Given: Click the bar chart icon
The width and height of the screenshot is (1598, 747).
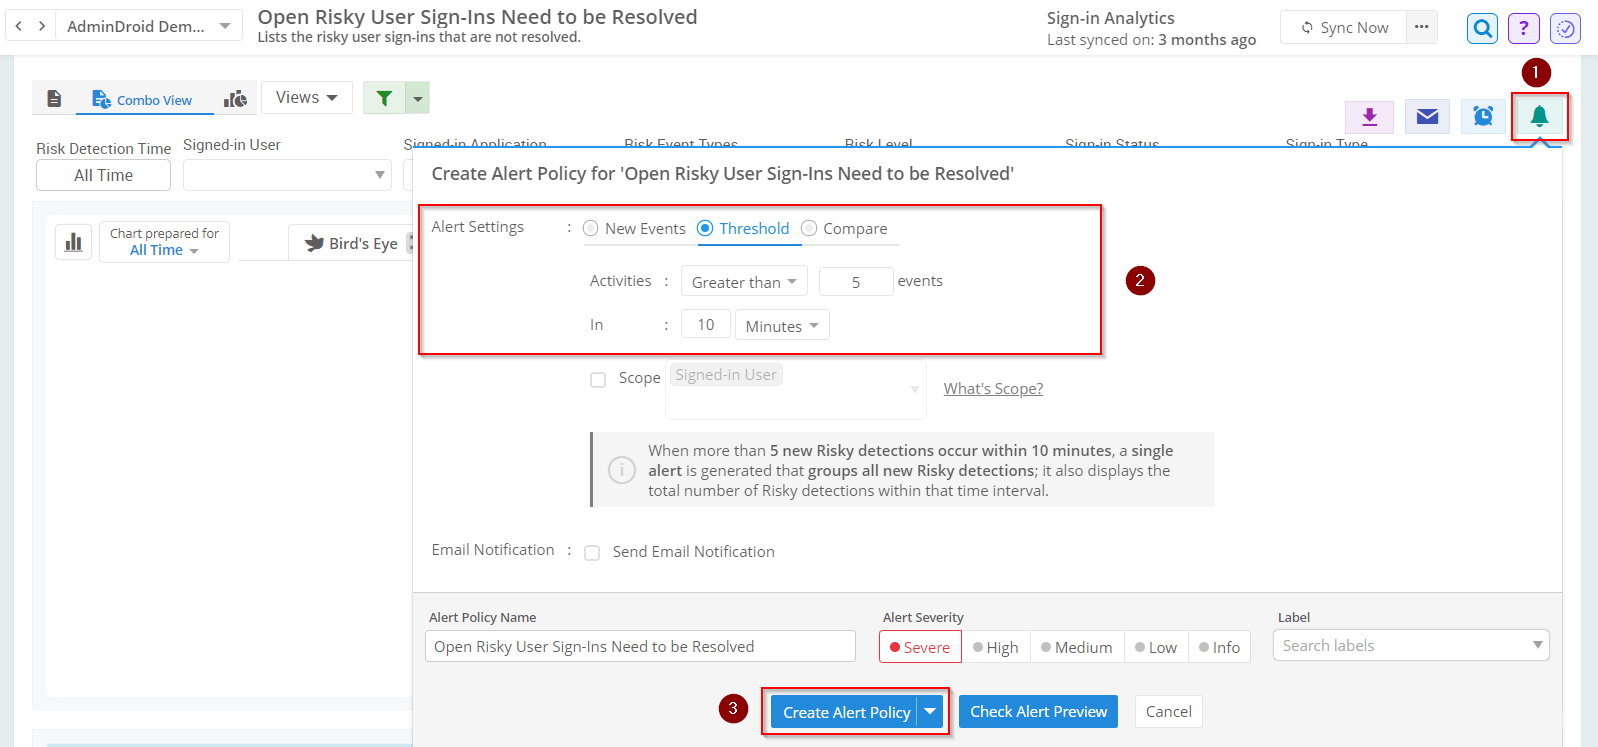Looking at the screenshot, I should (x=73, y=242).
